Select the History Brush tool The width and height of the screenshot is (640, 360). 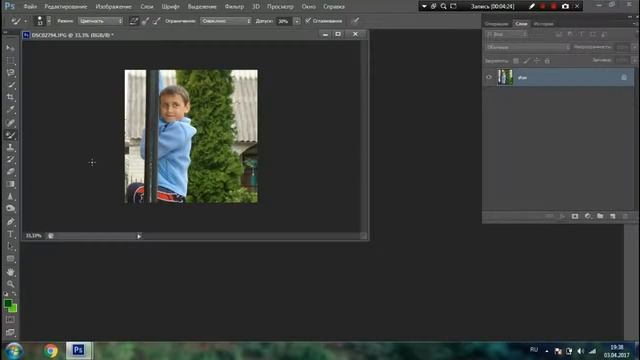(x=10, y=159)
